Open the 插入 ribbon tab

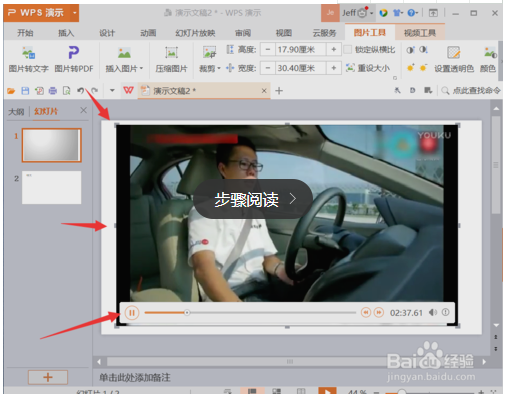[x=66, y=33]
